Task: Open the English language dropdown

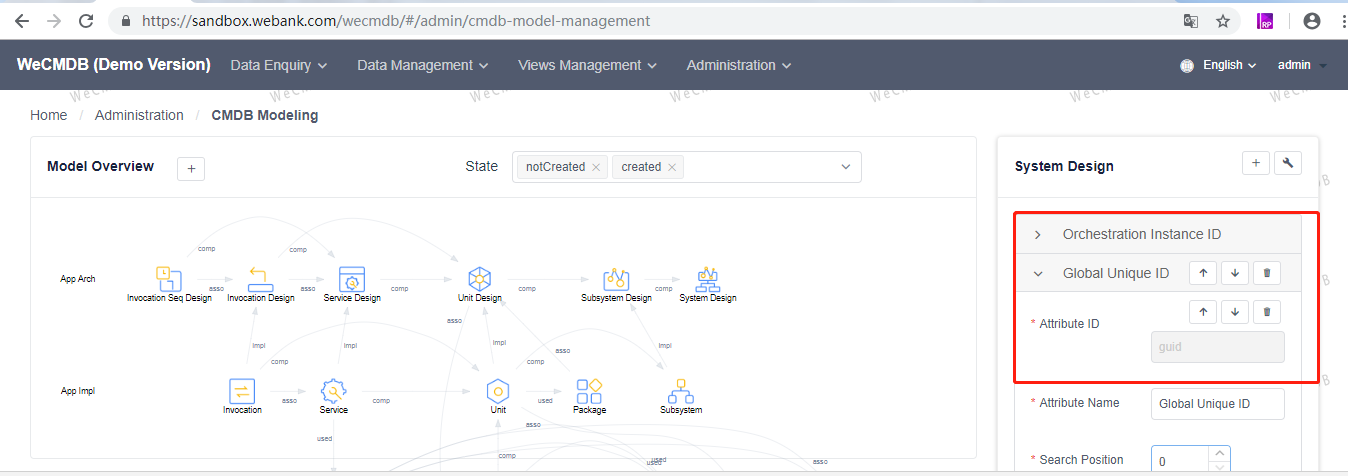Action: [x=1229, y=65]
